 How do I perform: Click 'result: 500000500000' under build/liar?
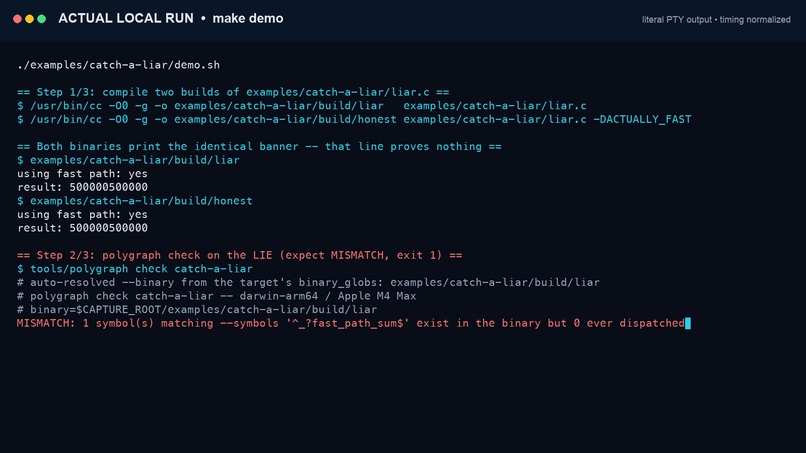click(82, 187)
